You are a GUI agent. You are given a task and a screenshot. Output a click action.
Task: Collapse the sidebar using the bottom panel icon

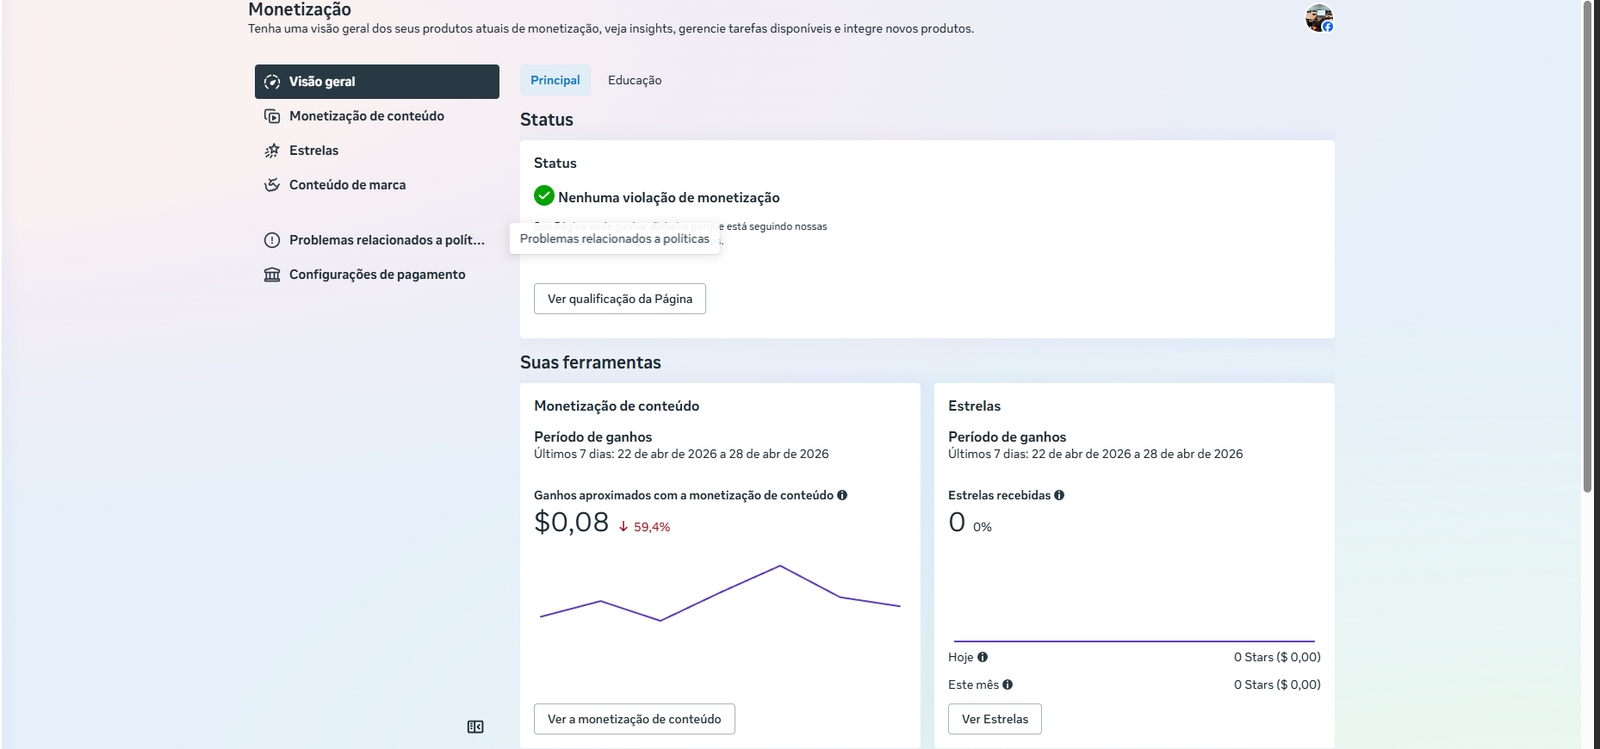[475, 727]
